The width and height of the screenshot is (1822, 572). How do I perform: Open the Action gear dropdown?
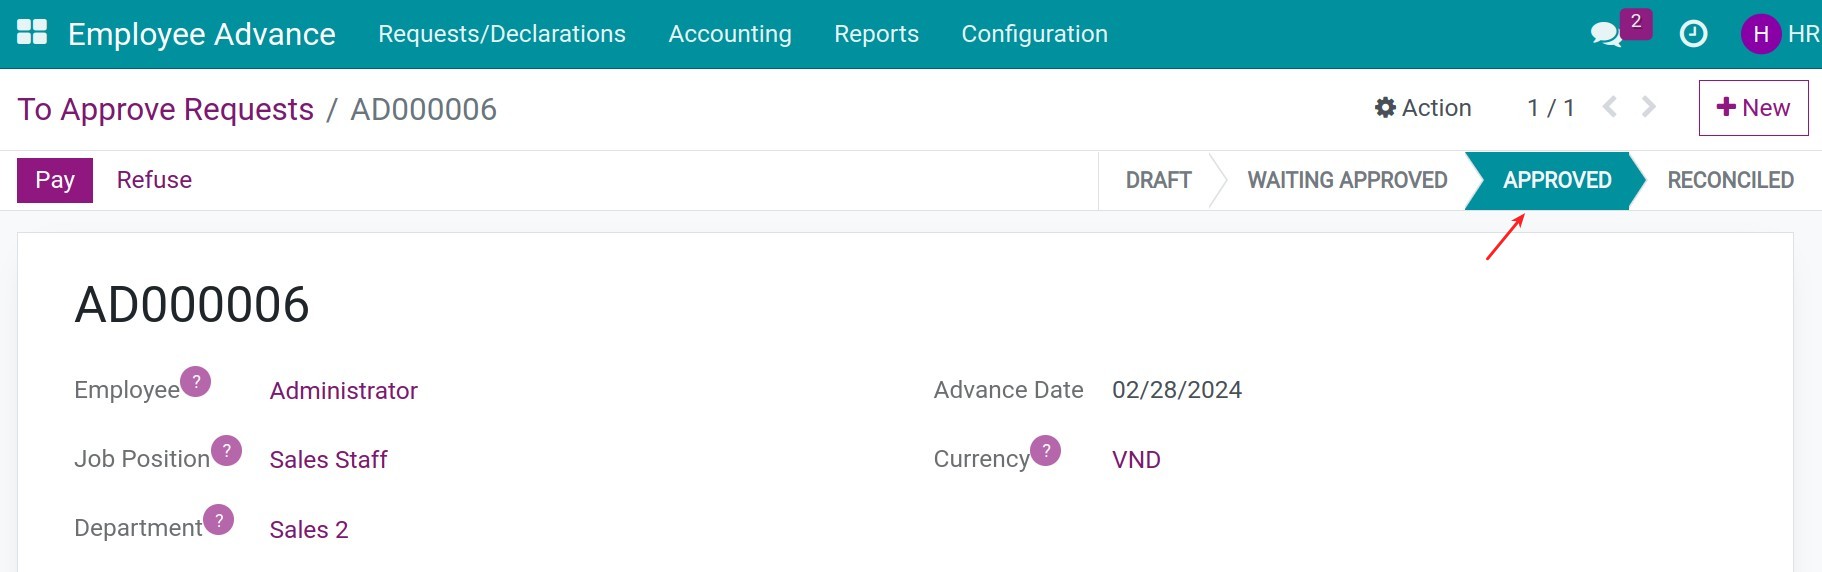1423,108
